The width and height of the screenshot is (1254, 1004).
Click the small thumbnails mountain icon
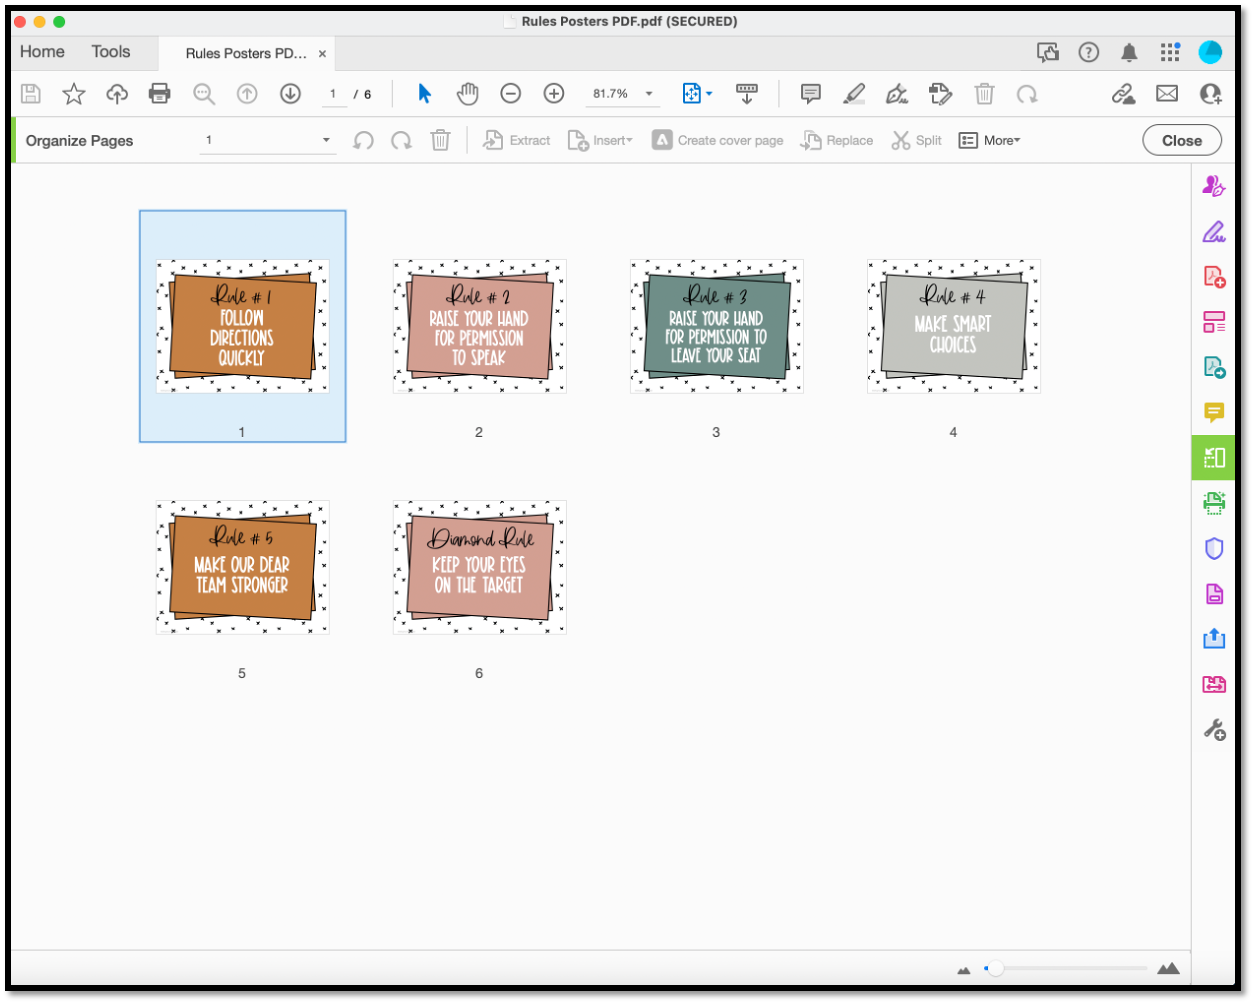pyautogui.click(x=964, y=970)
